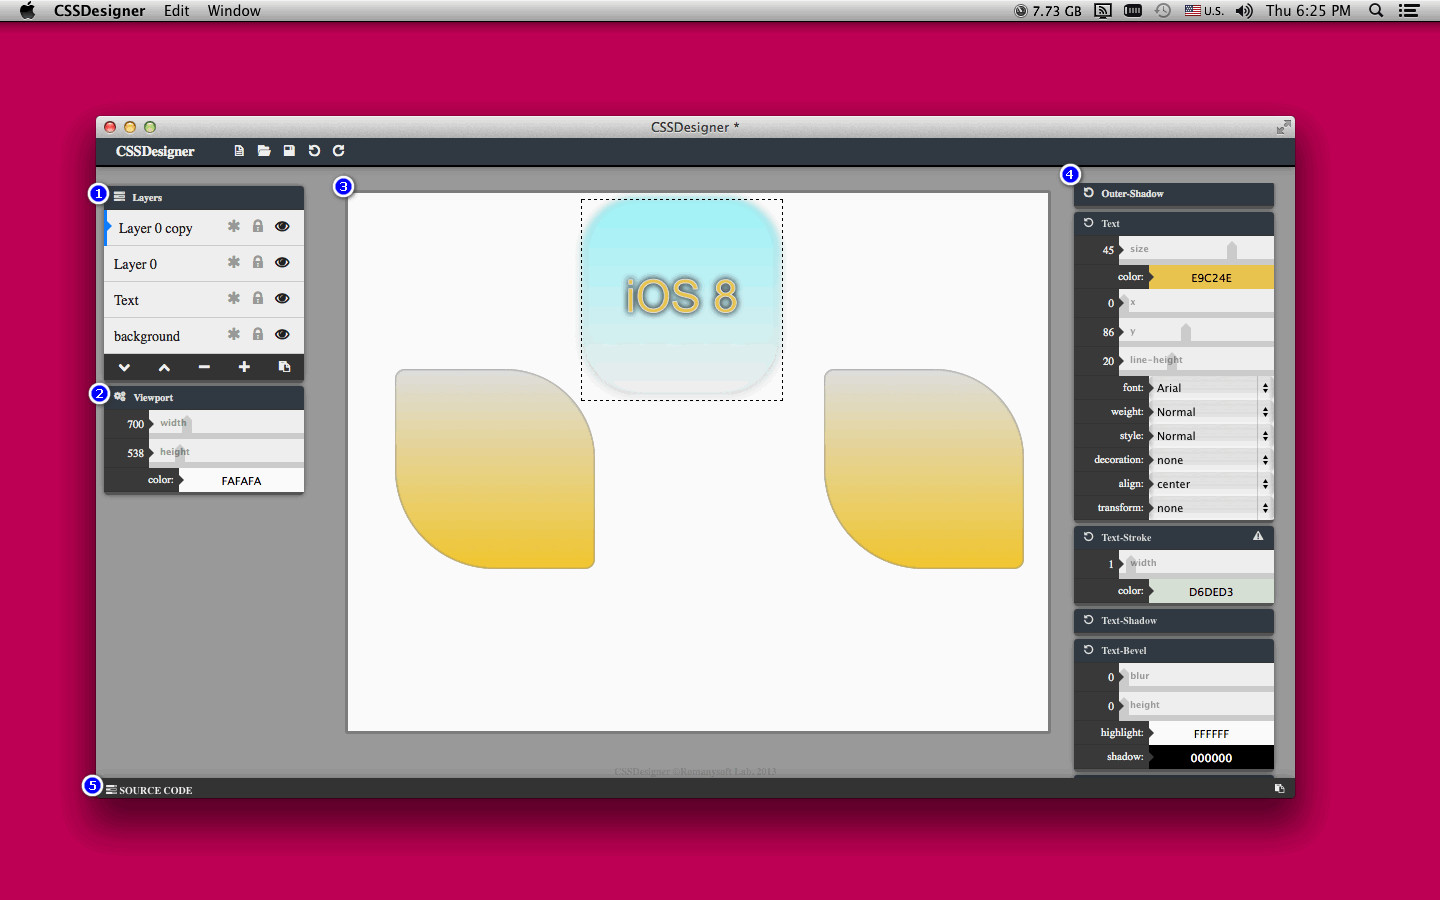Open a file with the folder icon
The image size is (1440, 900).
(x=264, y=151)
